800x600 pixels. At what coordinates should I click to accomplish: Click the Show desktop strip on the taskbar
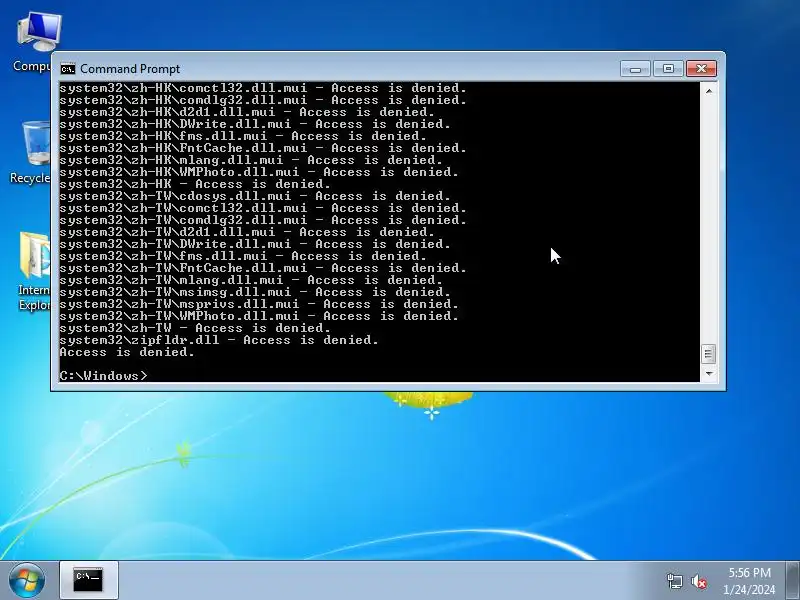pyautogui.click(x=793, y=581)
